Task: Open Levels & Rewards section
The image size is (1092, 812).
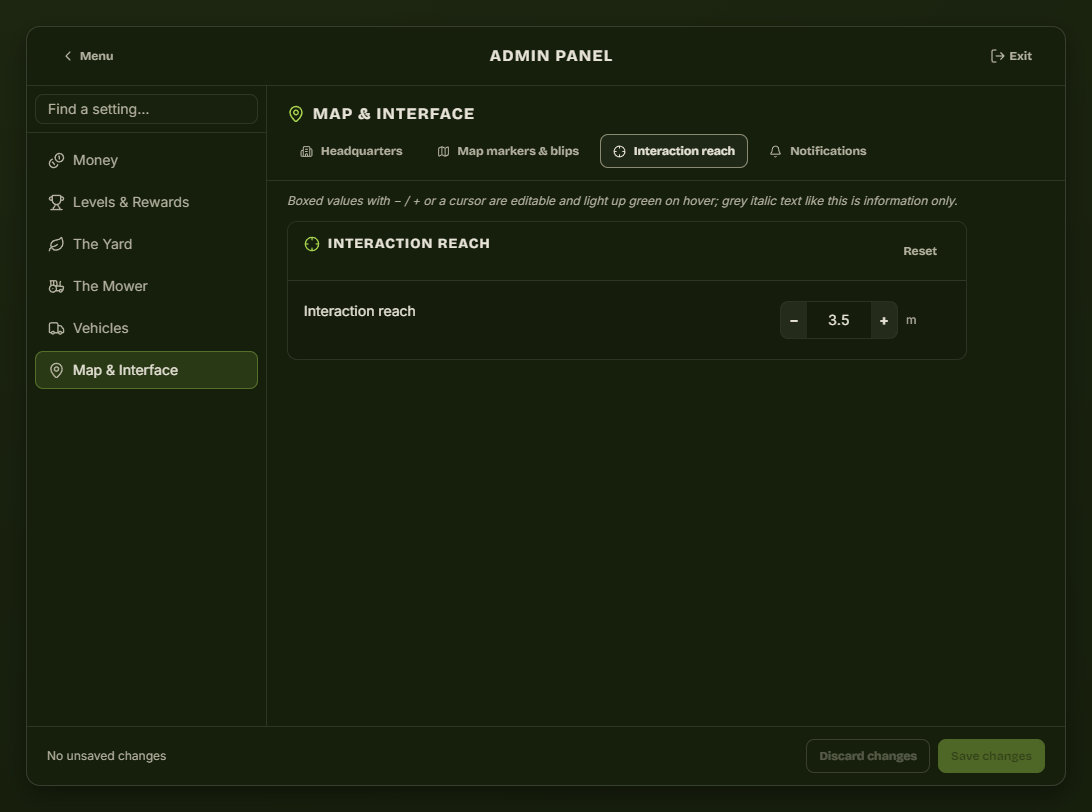Action: coord(146,202)
